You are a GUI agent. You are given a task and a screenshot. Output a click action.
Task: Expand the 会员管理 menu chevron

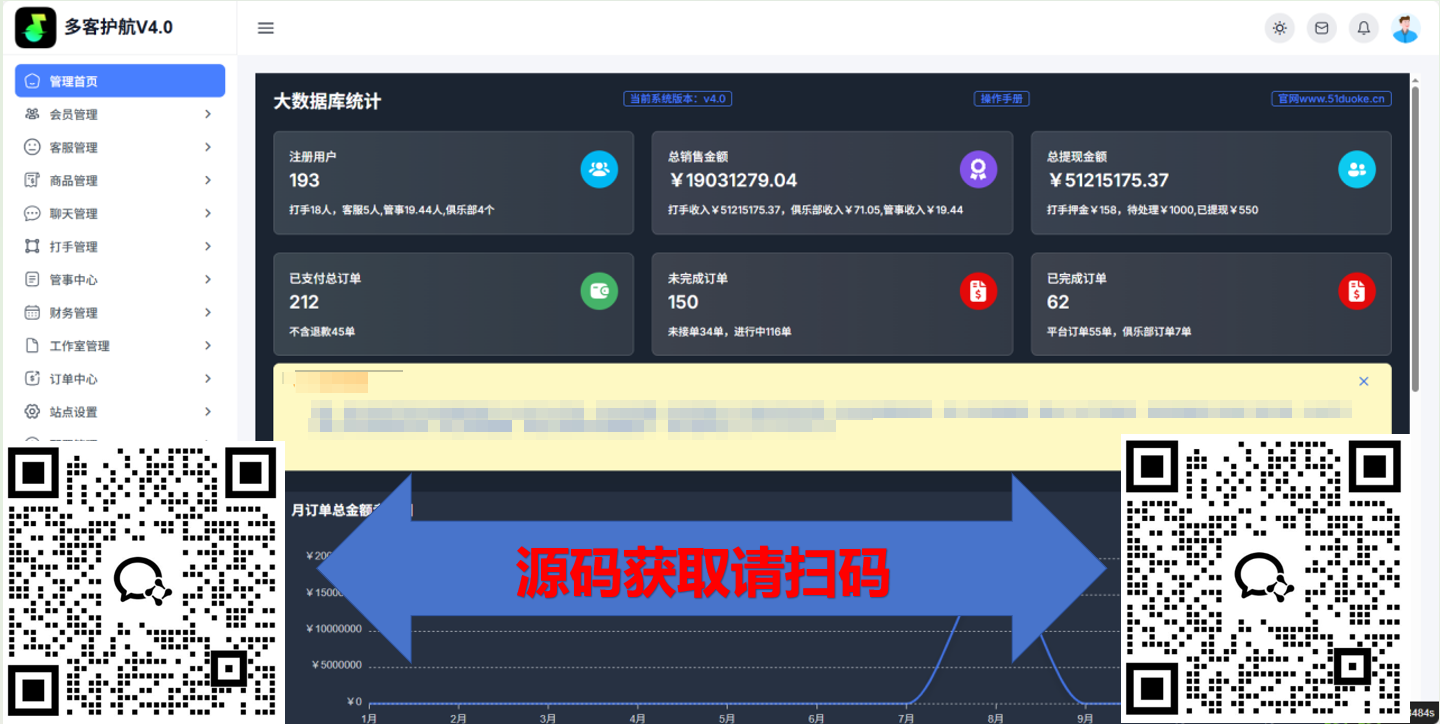208,114
